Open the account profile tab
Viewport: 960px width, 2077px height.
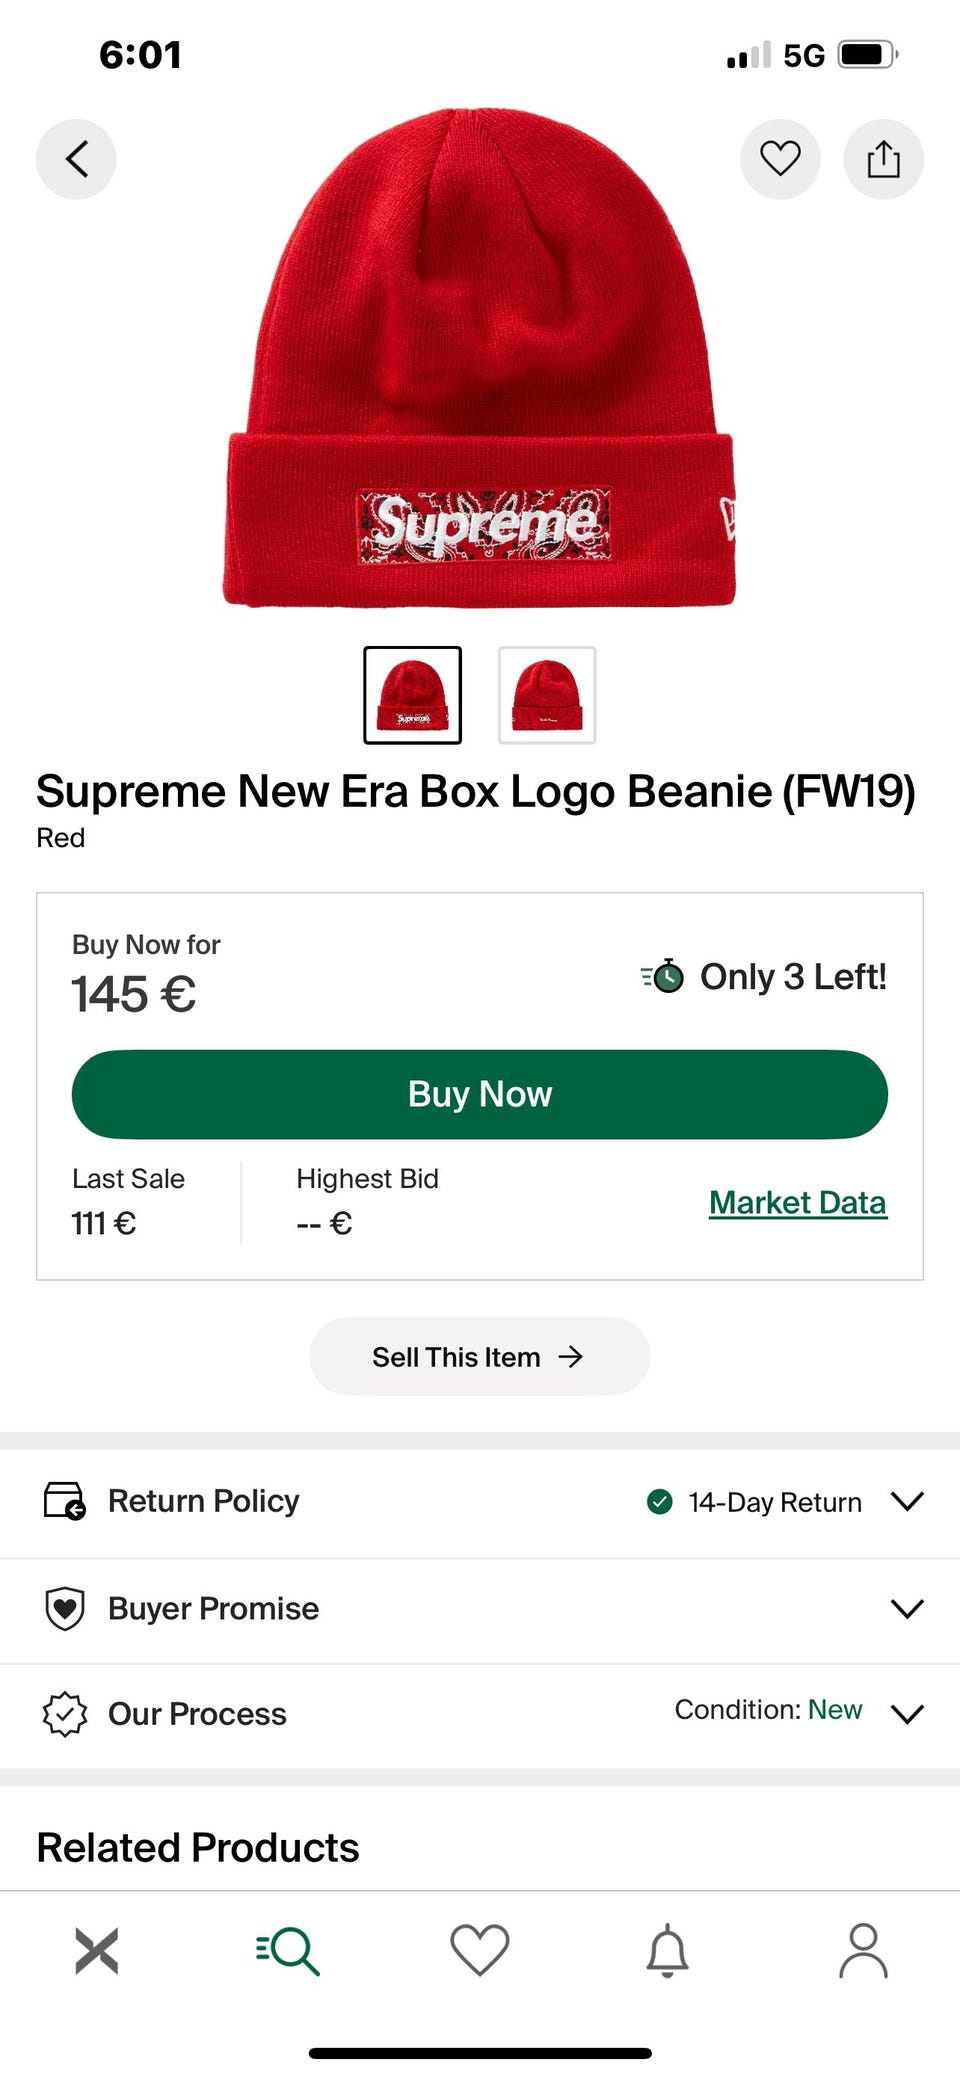tap(863, 1950)
